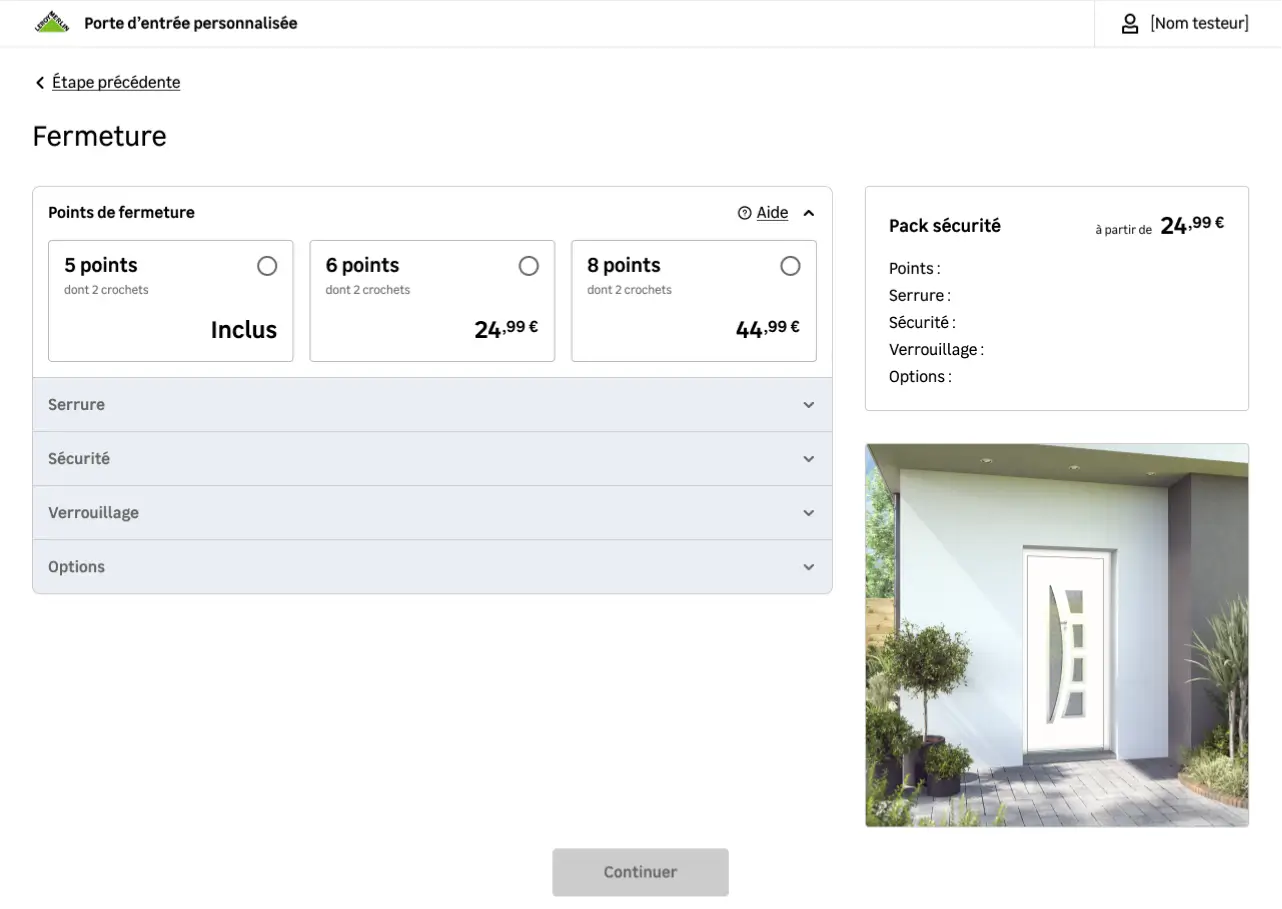
Task: Select the 5 points radio button
Action: 267,266
